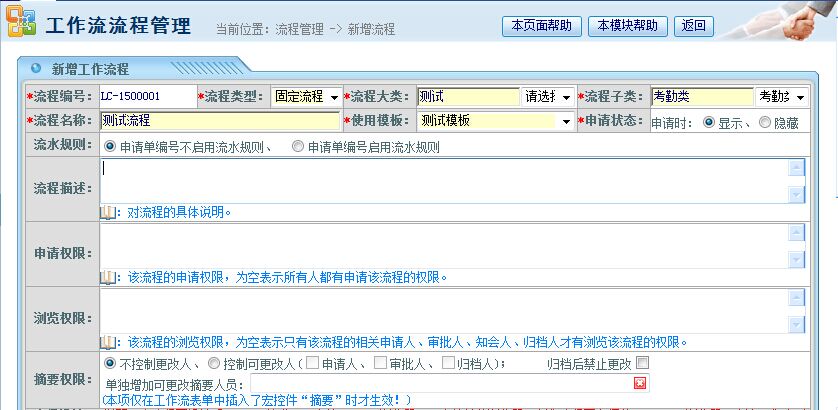This screenshot has height=410, width=838.
Task: Click red clear icon for 摘要人员
Action: [640, 383]
